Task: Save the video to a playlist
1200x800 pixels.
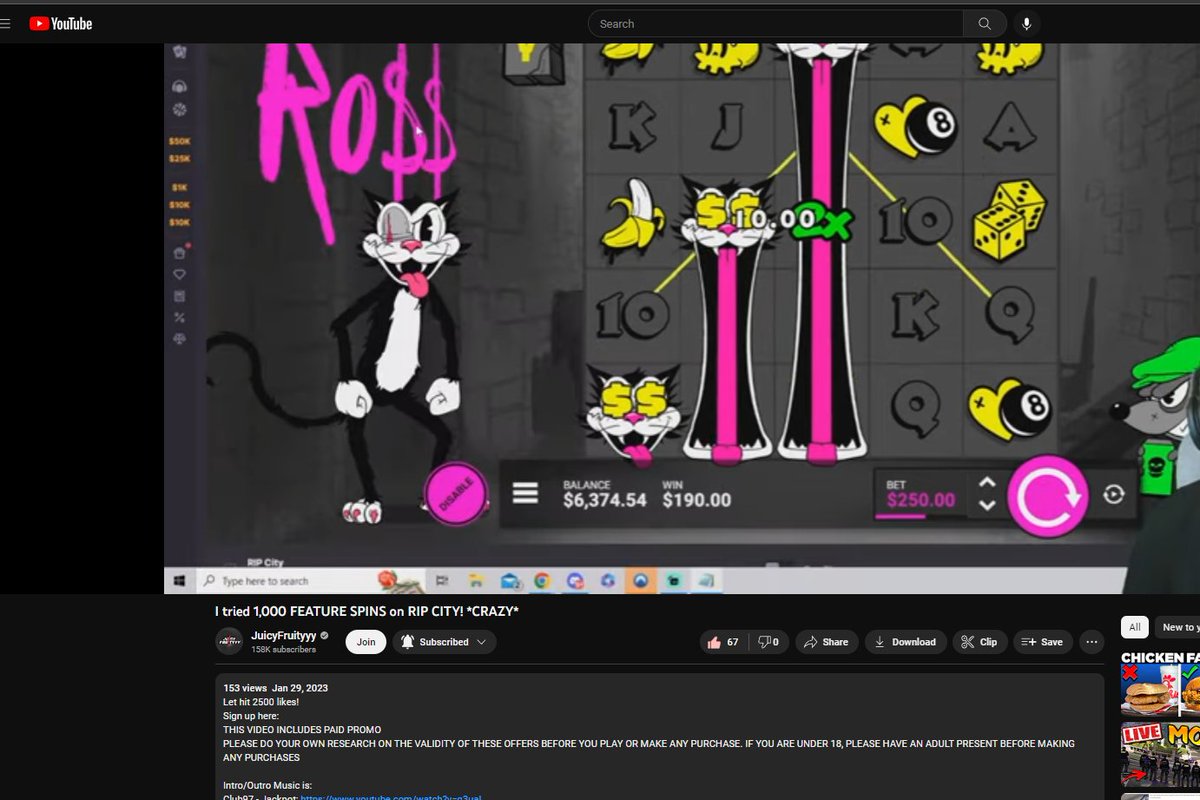Action: (x=1043, y=642)
